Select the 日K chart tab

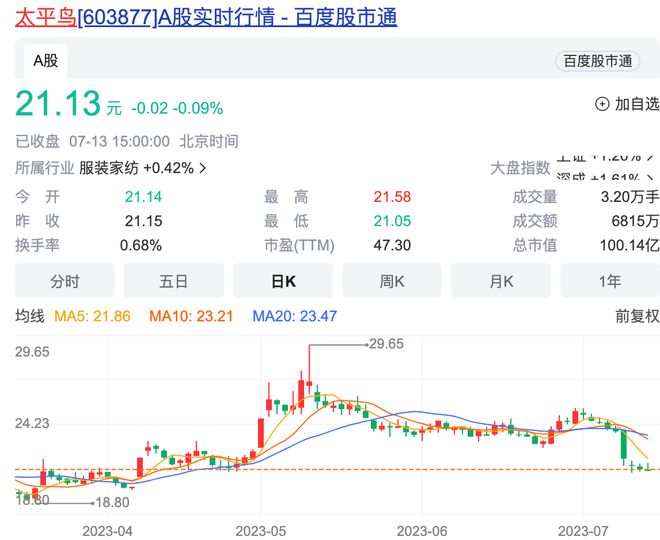click(x=283, y=281)
